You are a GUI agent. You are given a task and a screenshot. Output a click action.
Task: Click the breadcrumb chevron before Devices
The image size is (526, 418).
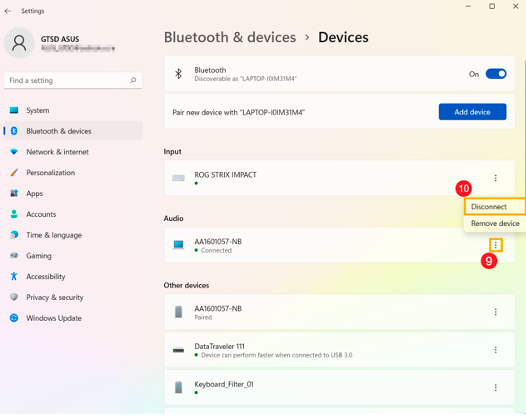307,37
